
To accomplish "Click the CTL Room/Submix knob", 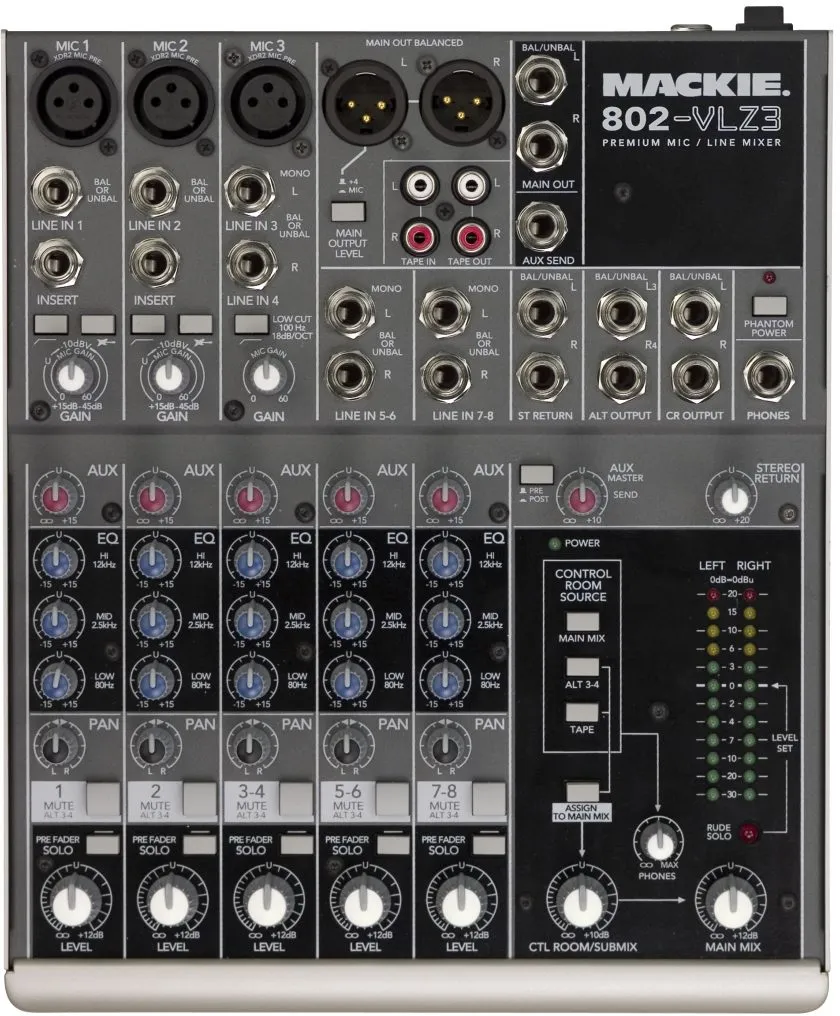I will click(581, 901).
